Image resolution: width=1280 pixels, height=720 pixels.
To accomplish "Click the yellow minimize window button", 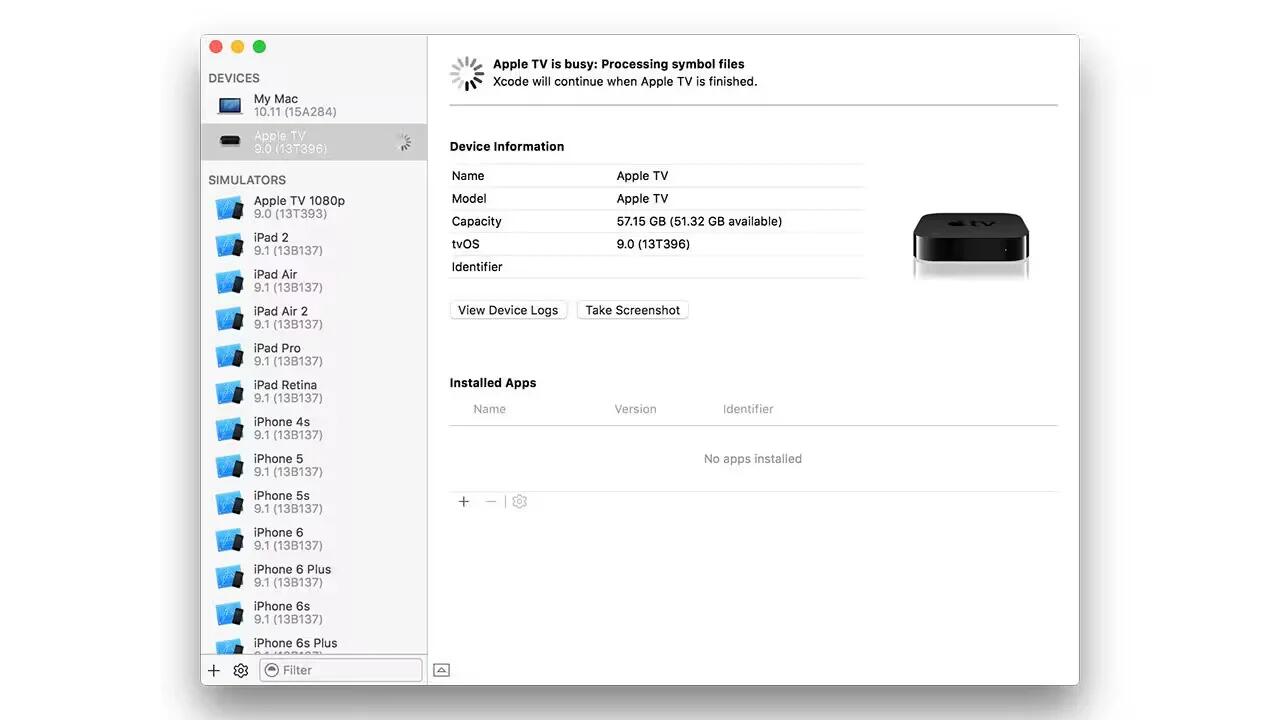I will (x=238, y=46).
